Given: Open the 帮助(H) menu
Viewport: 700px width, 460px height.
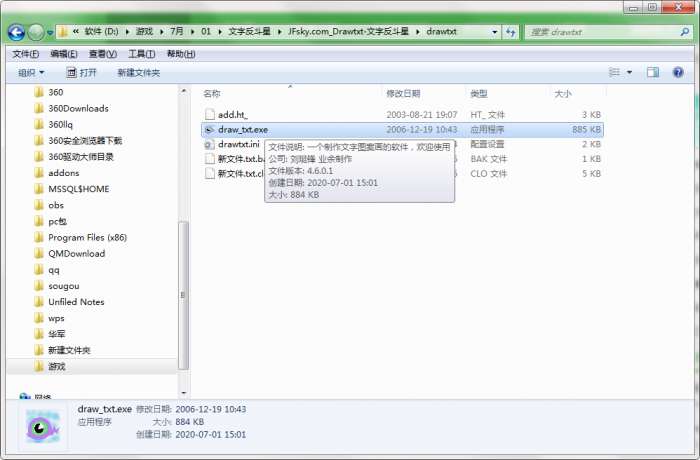Looking at the screenshot, I should point(181,54).
